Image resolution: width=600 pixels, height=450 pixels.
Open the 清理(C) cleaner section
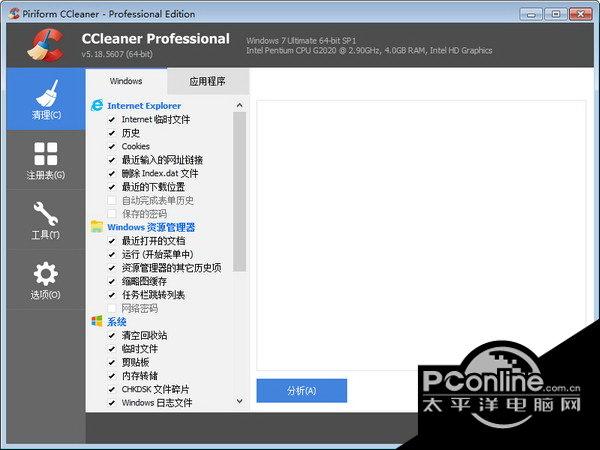46,99
